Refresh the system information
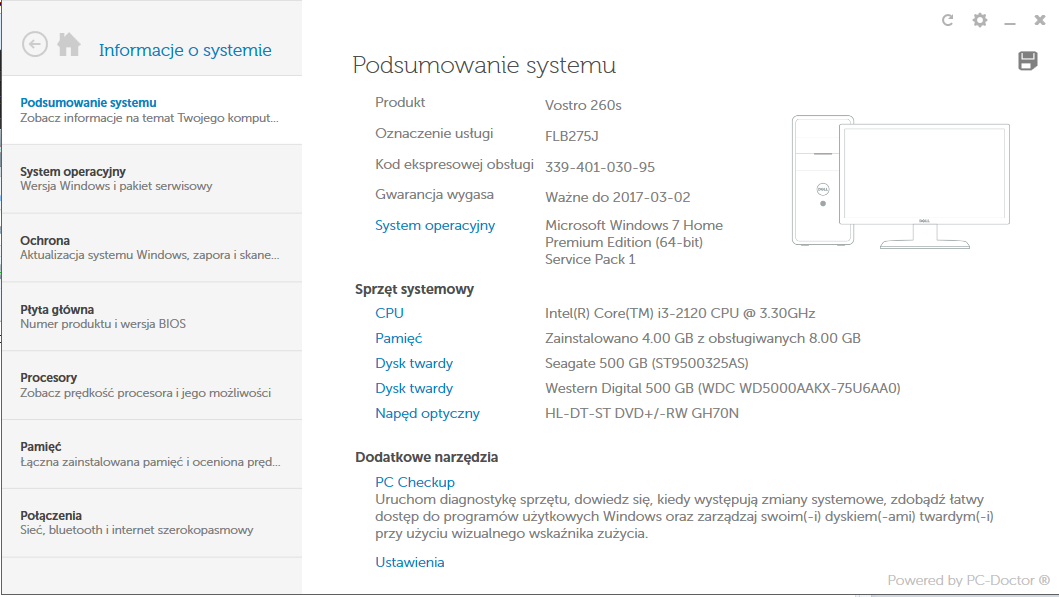This screenshot has width=1059, height=597. click(948, 20)
